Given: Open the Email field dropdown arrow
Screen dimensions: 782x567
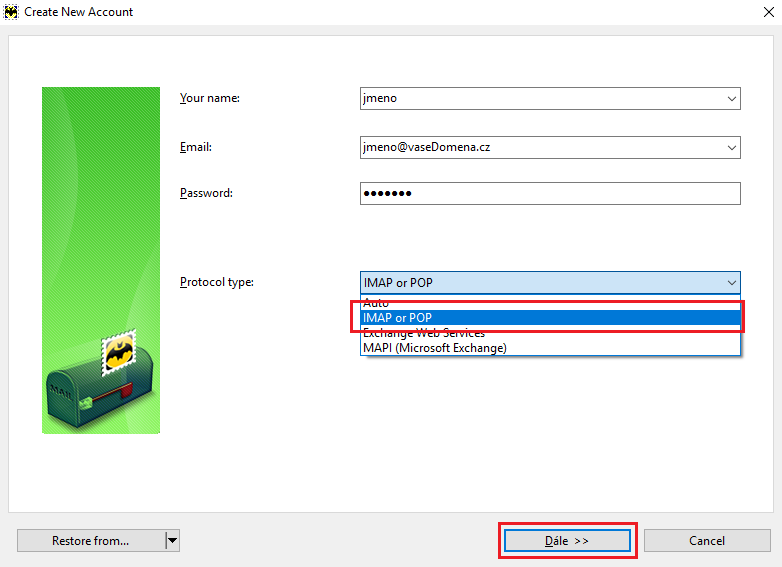Looking at the screenshot, I should point(731,147).
